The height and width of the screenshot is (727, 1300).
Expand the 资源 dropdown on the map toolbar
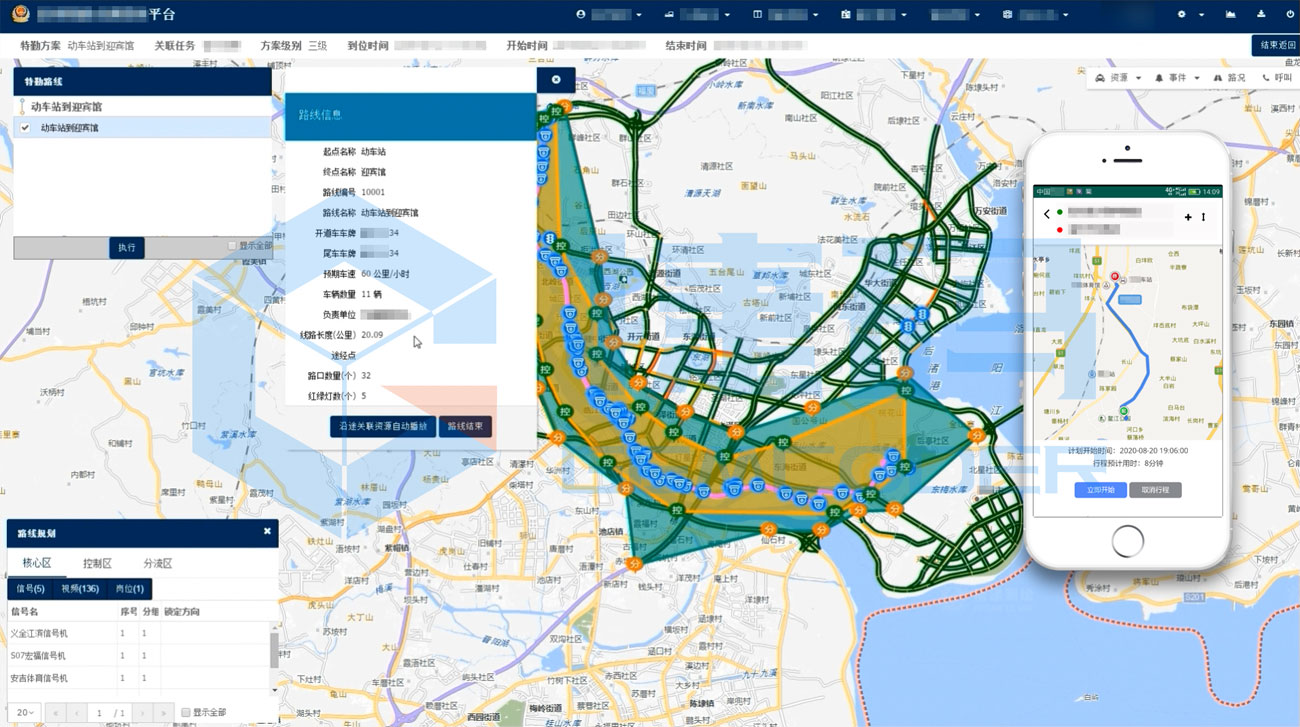[x=1118, y=78]
